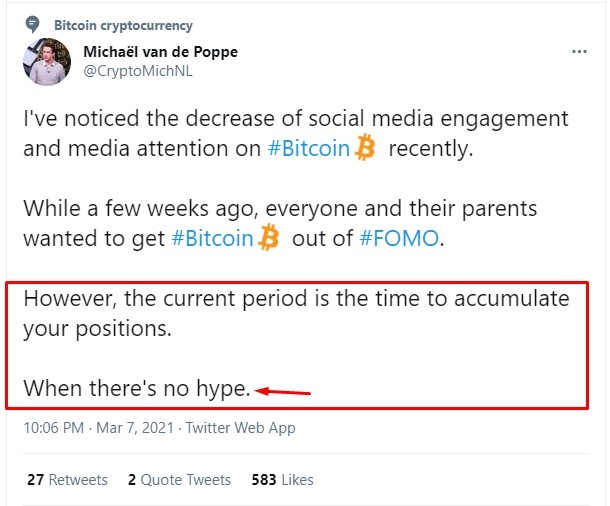Open the #FOMO hashtag
This screenshot has height=506, width=610.
(x=399, y=238)
